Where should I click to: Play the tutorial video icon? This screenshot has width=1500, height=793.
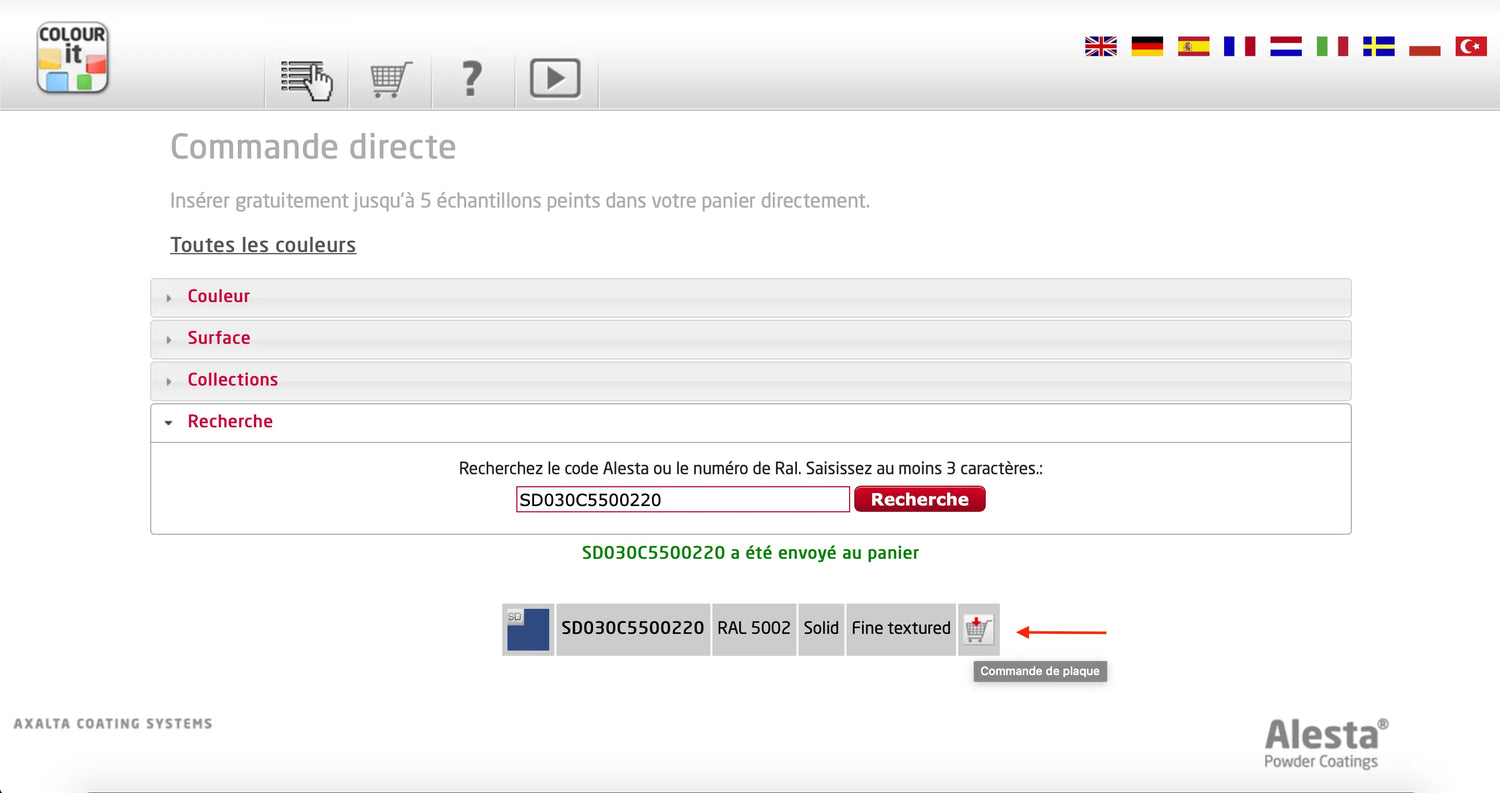pos(555,79)
